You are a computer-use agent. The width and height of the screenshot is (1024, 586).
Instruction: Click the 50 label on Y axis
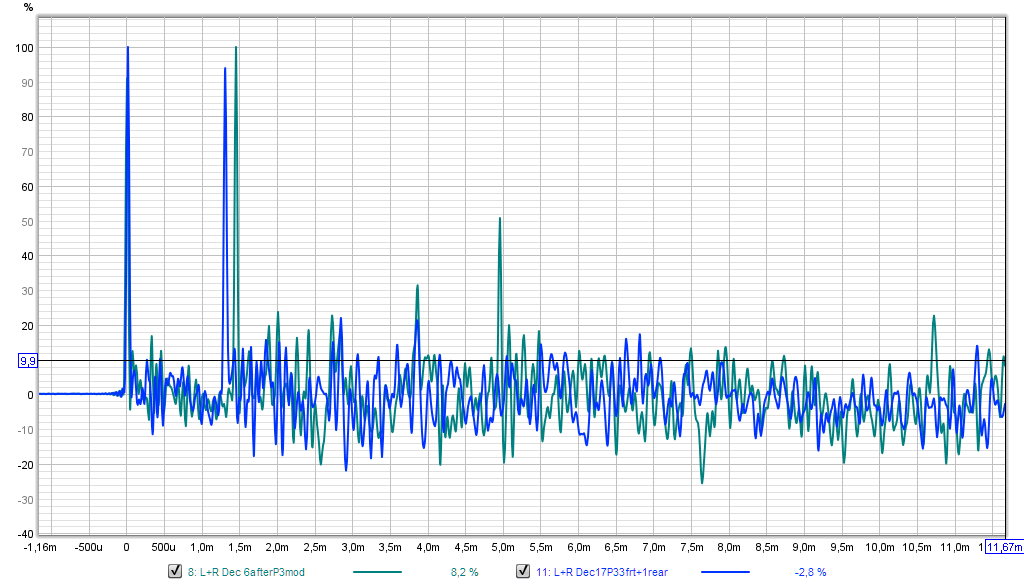[27, 222]
